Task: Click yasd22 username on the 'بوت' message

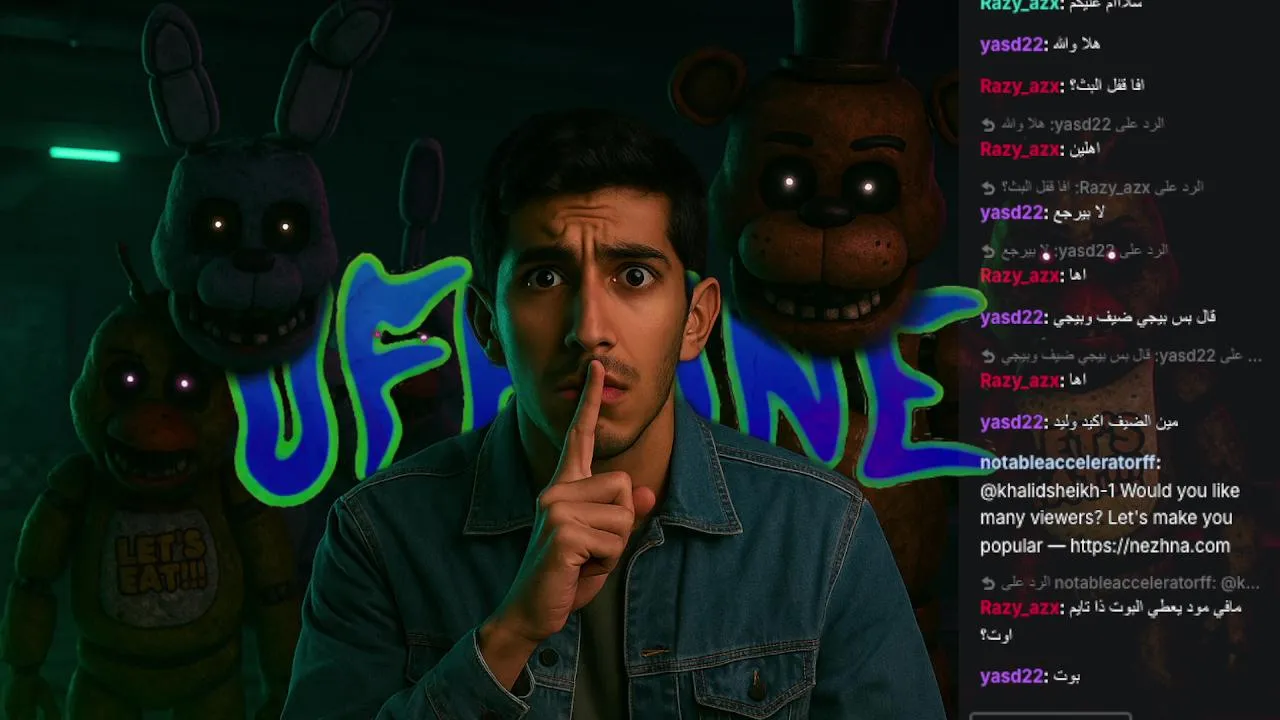Action: (1012, 677)
